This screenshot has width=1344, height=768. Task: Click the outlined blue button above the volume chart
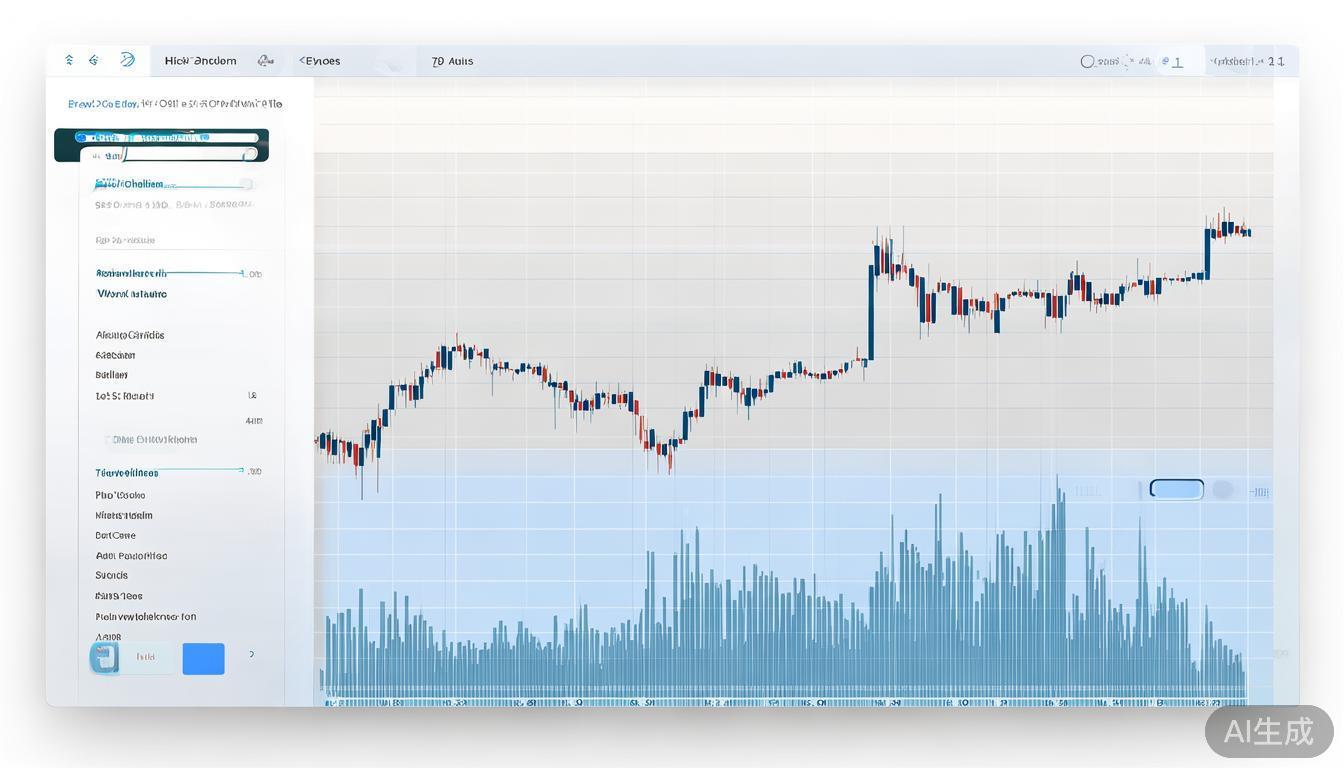pyautogui.click(x=1176, y=489)
